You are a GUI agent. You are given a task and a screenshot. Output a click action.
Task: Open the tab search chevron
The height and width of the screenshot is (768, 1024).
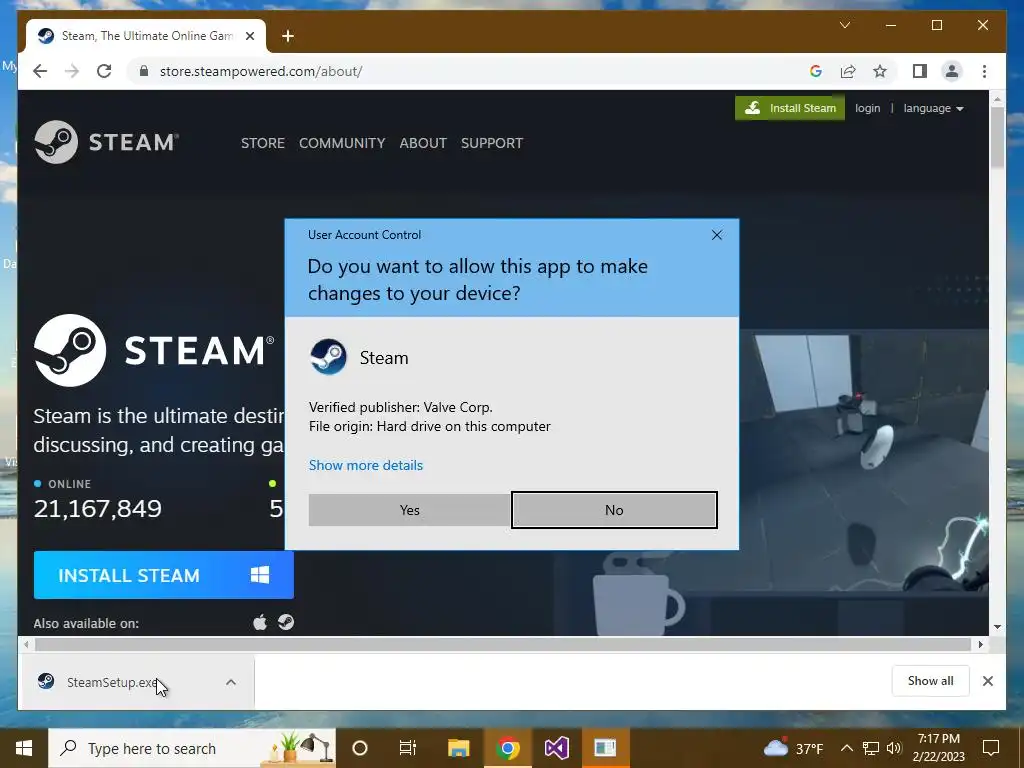[x=844, y=25]
